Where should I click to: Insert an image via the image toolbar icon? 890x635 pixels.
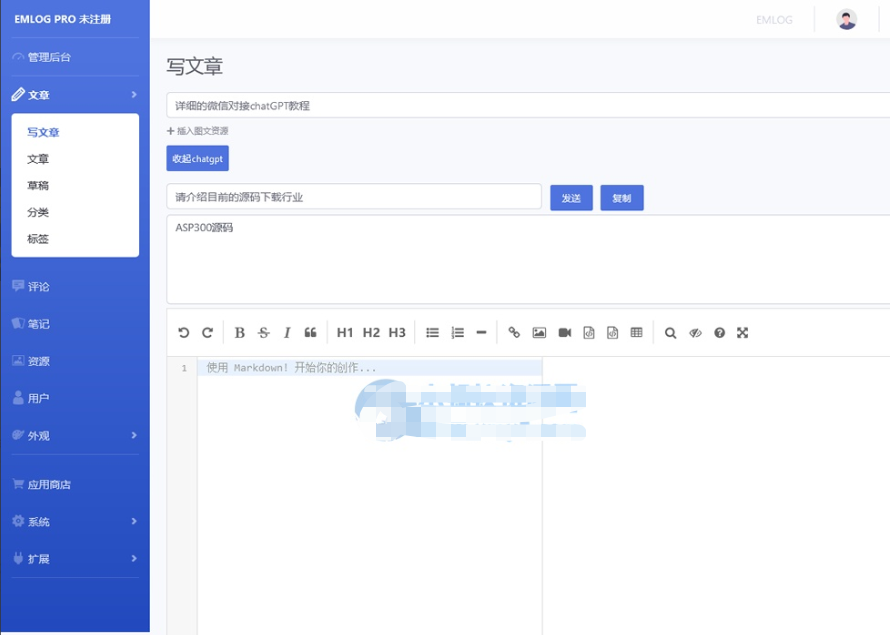tap(538, 332)
